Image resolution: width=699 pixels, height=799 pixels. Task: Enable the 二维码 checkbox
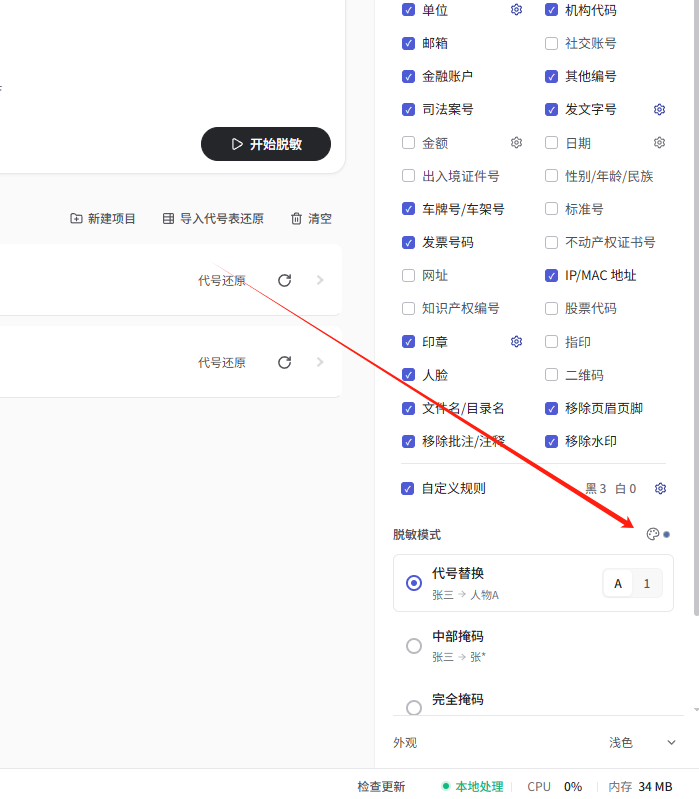[551, 375]
